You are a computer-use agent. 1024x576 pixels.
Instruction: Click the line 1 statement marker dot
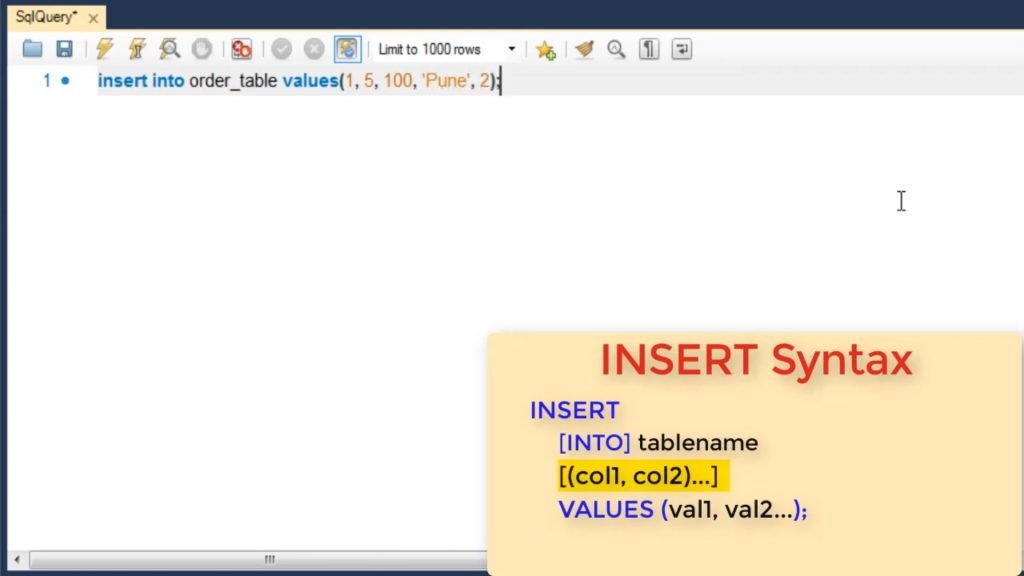pyautogui.click(x=65, y=81)
